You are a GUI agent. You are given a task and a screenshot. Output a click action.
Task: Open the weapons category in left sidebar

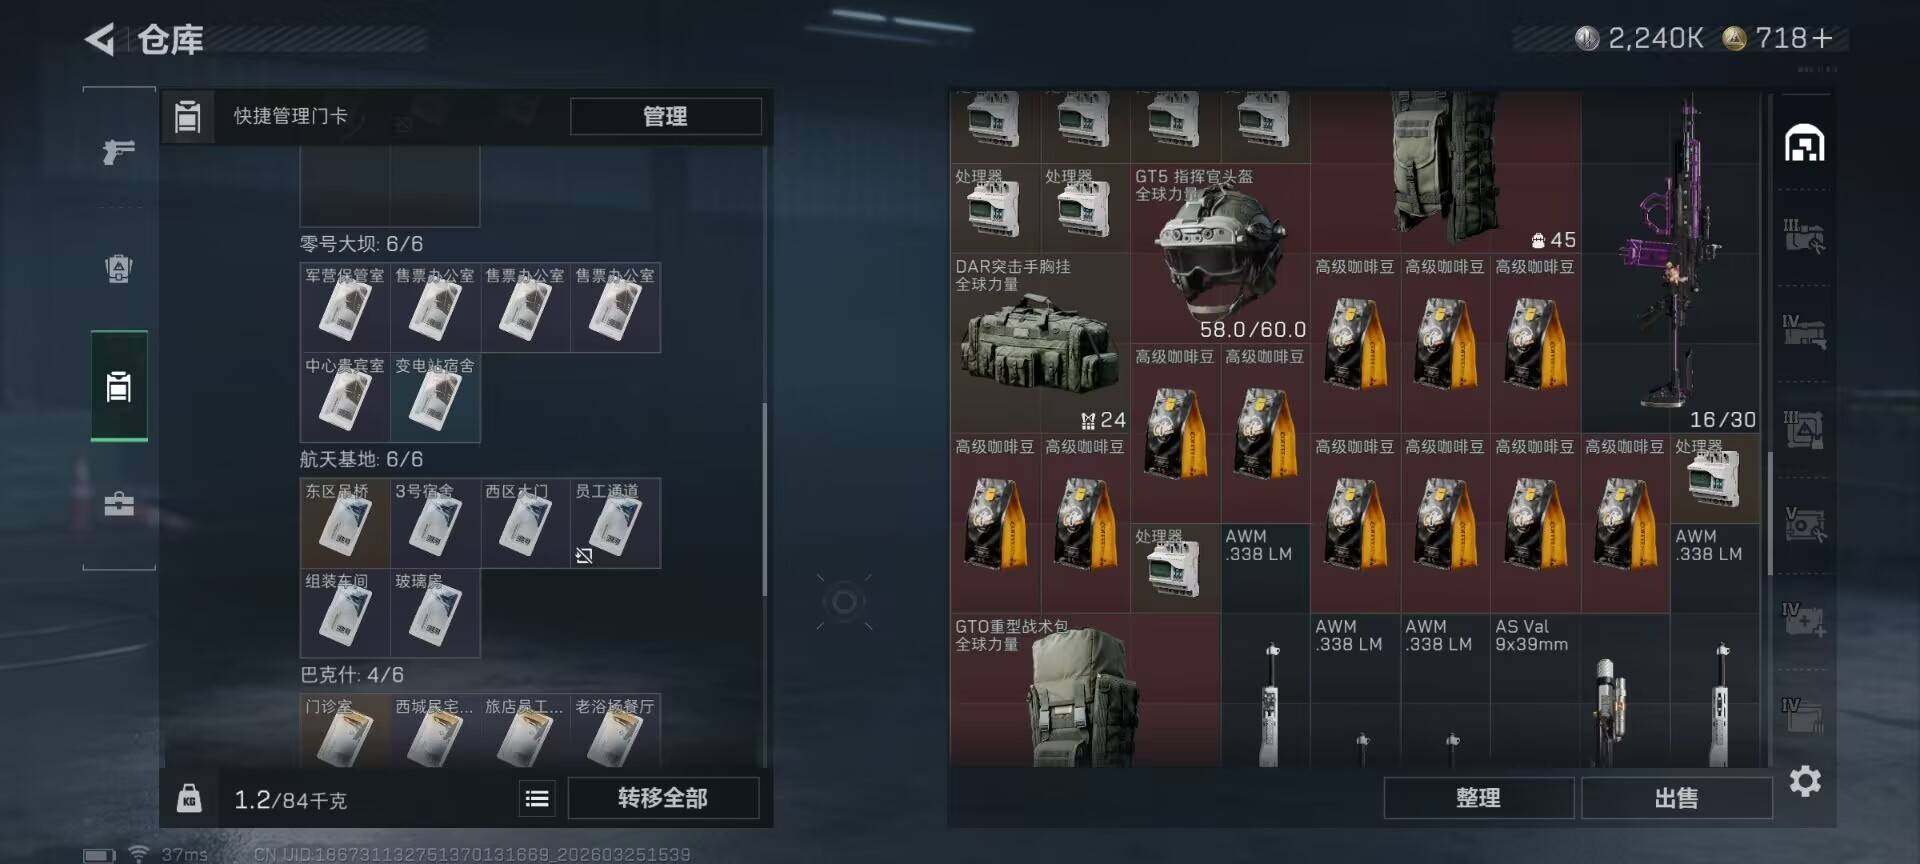pos(119,151)
